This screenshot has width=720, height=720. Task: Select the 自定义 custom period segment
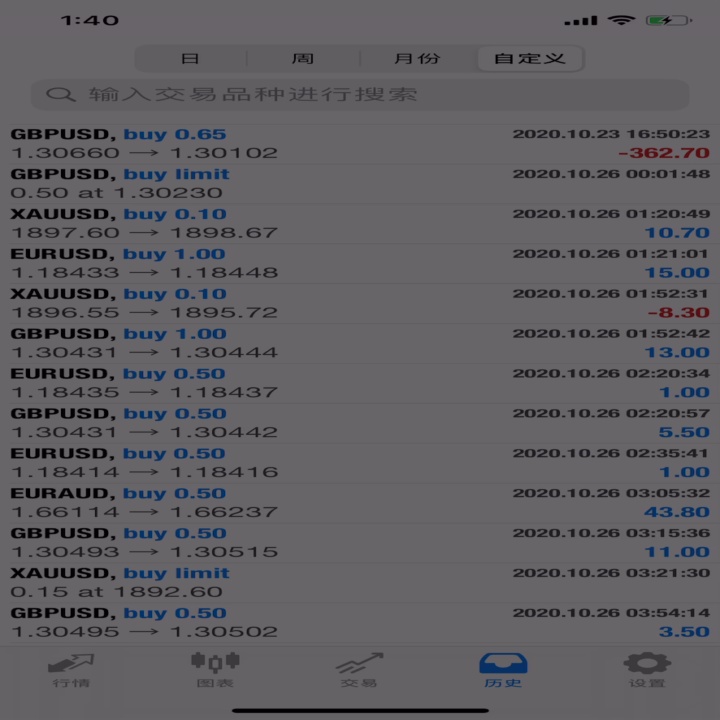530,58
